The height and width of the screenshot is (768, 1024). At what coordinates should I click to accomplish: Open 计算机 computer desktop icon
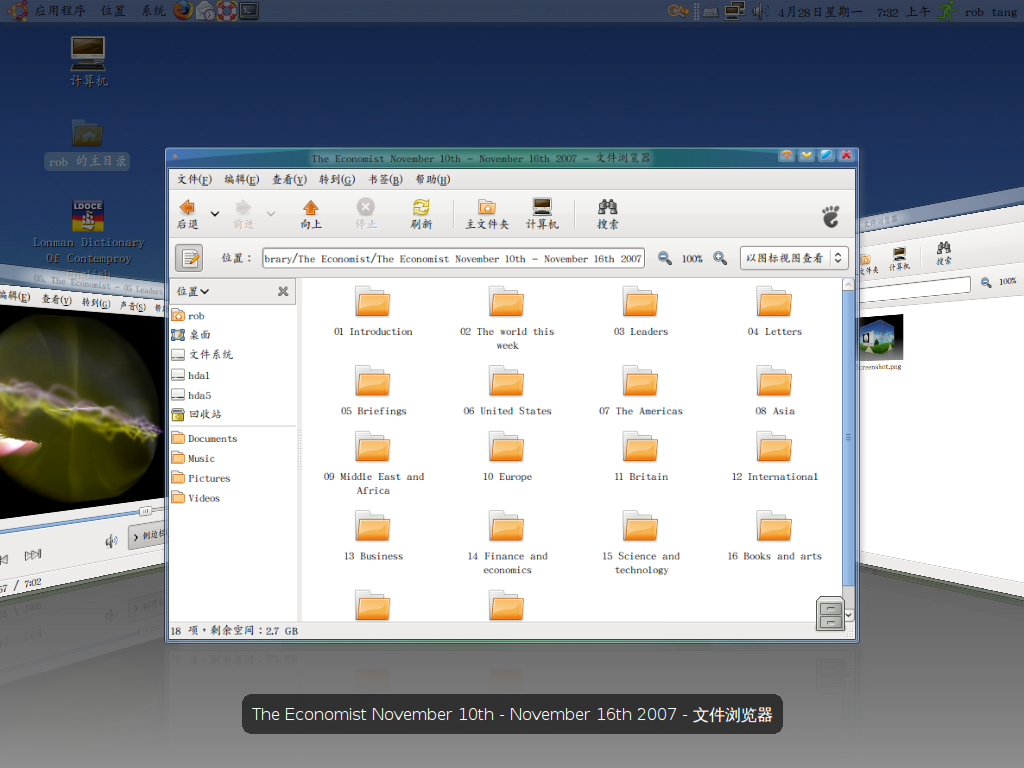pyautogui.click(x=88, y=62)
